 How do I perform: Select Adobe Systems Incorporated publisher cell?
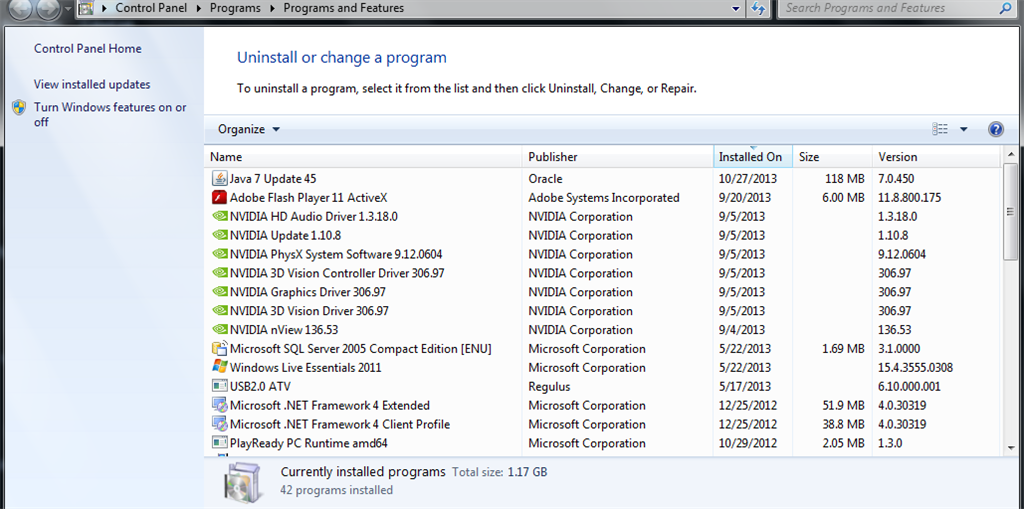coord(603,197)
